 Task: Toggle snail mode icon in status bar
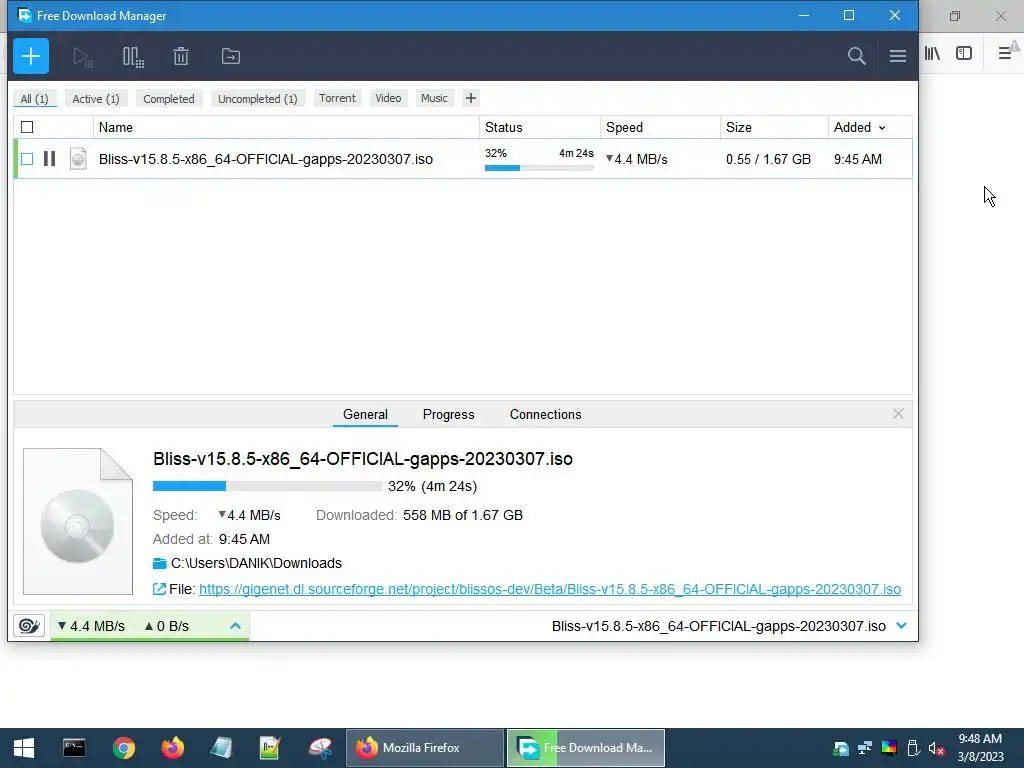29,626
